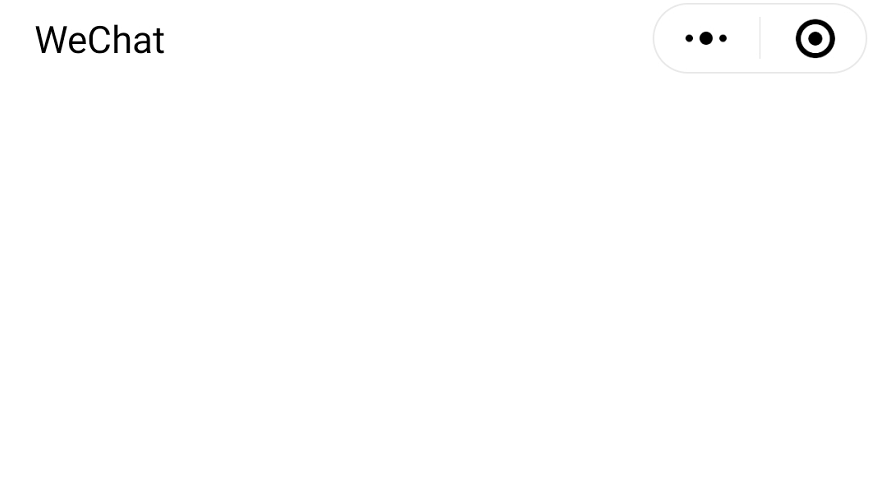The image size is (885, 491).
Task: Select the capsule button's right half
Action: [813, 38]
